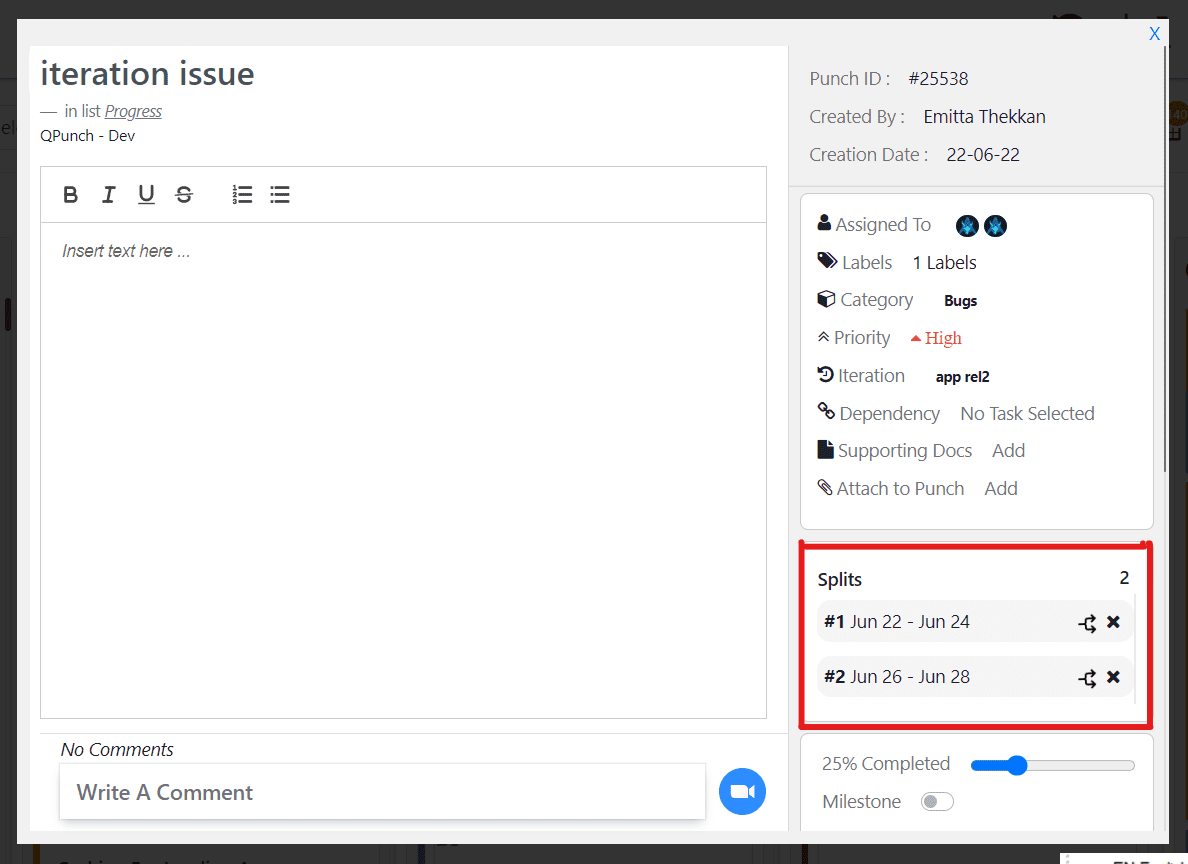Viewport: 1188px width, 864px height.
Task: Change the Bugs category
Action: tap(960, 300)
